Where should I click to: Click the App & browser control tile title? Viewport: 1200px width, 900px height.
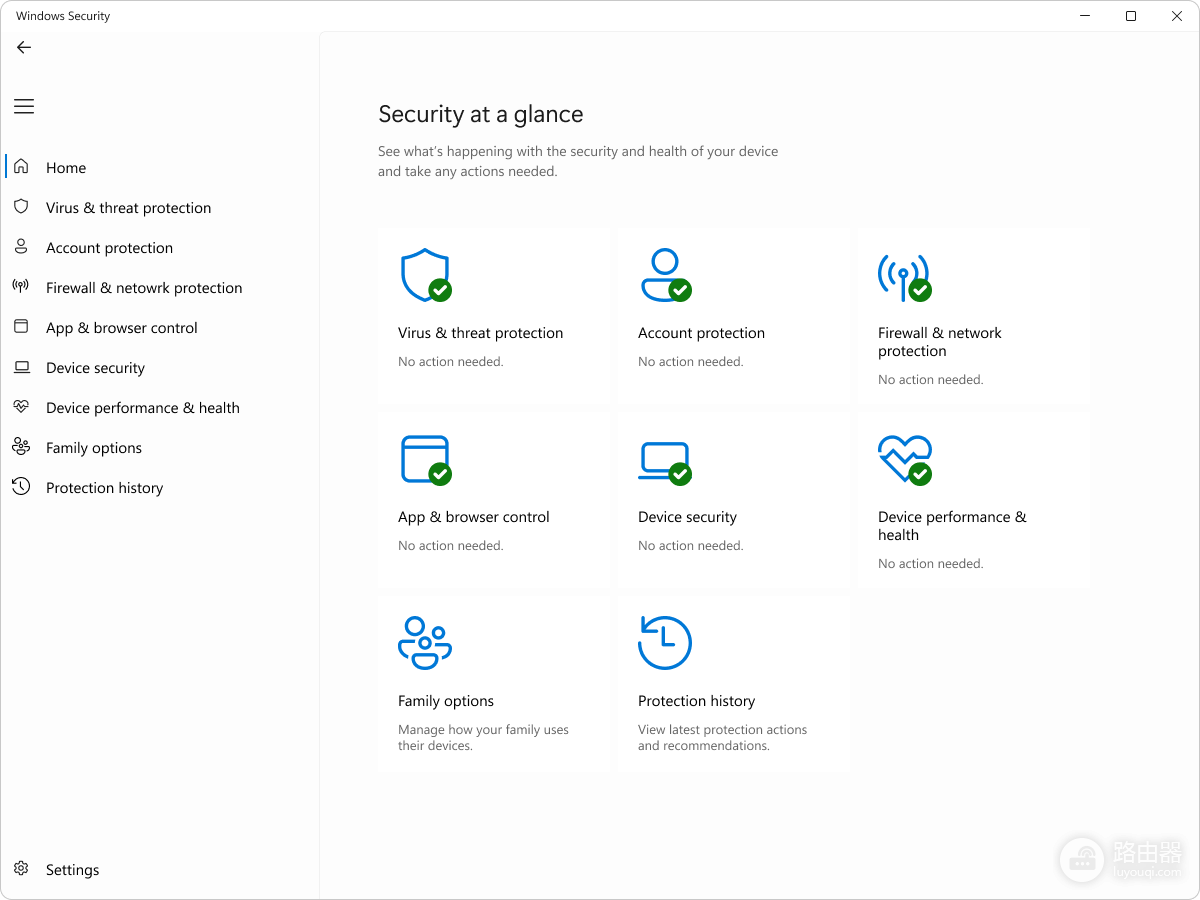click(x=474, y=517)
